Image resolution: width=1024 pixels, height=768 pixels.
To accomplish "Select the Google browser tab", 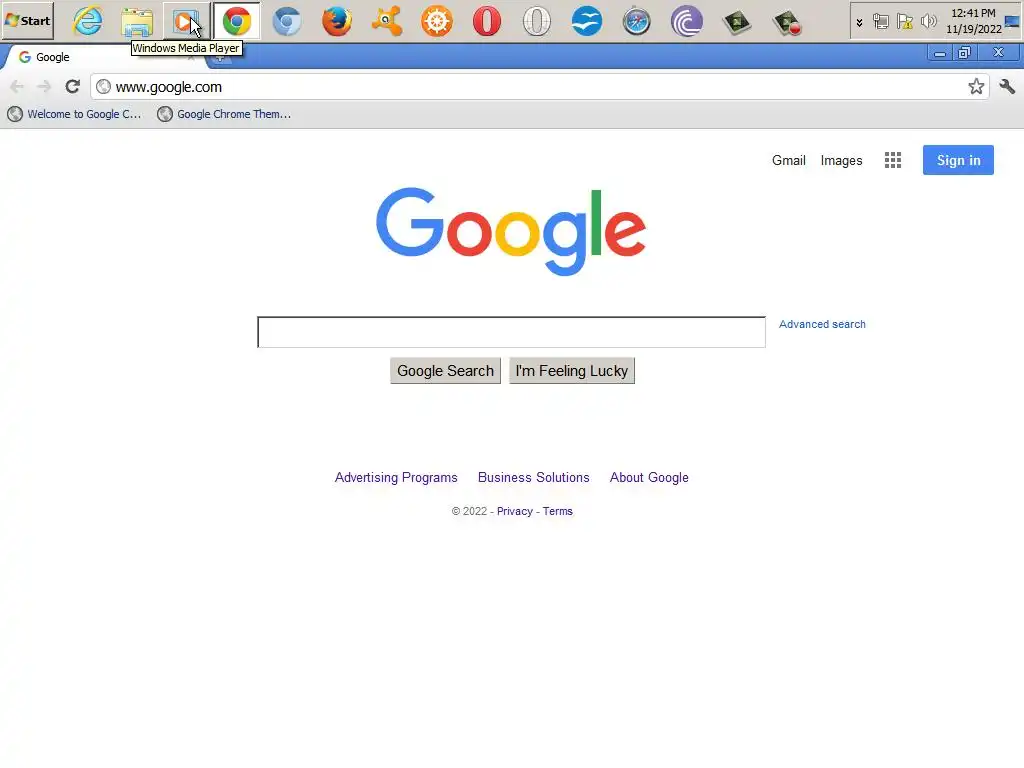I will click(x=104, y=57).
